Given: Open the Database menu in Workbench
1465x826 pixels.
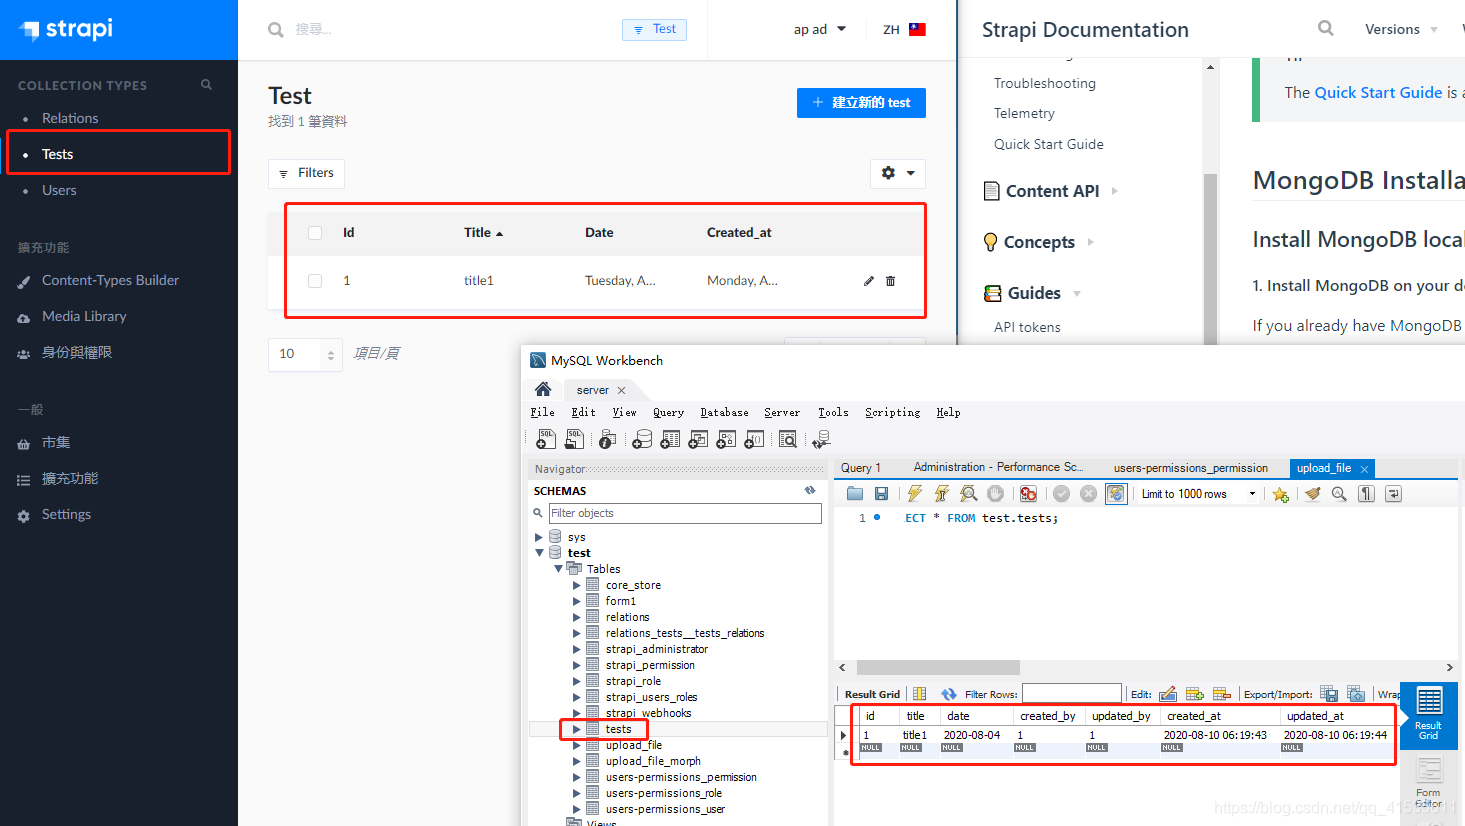Looking at the screenshot, I should (x=724, y=412).
